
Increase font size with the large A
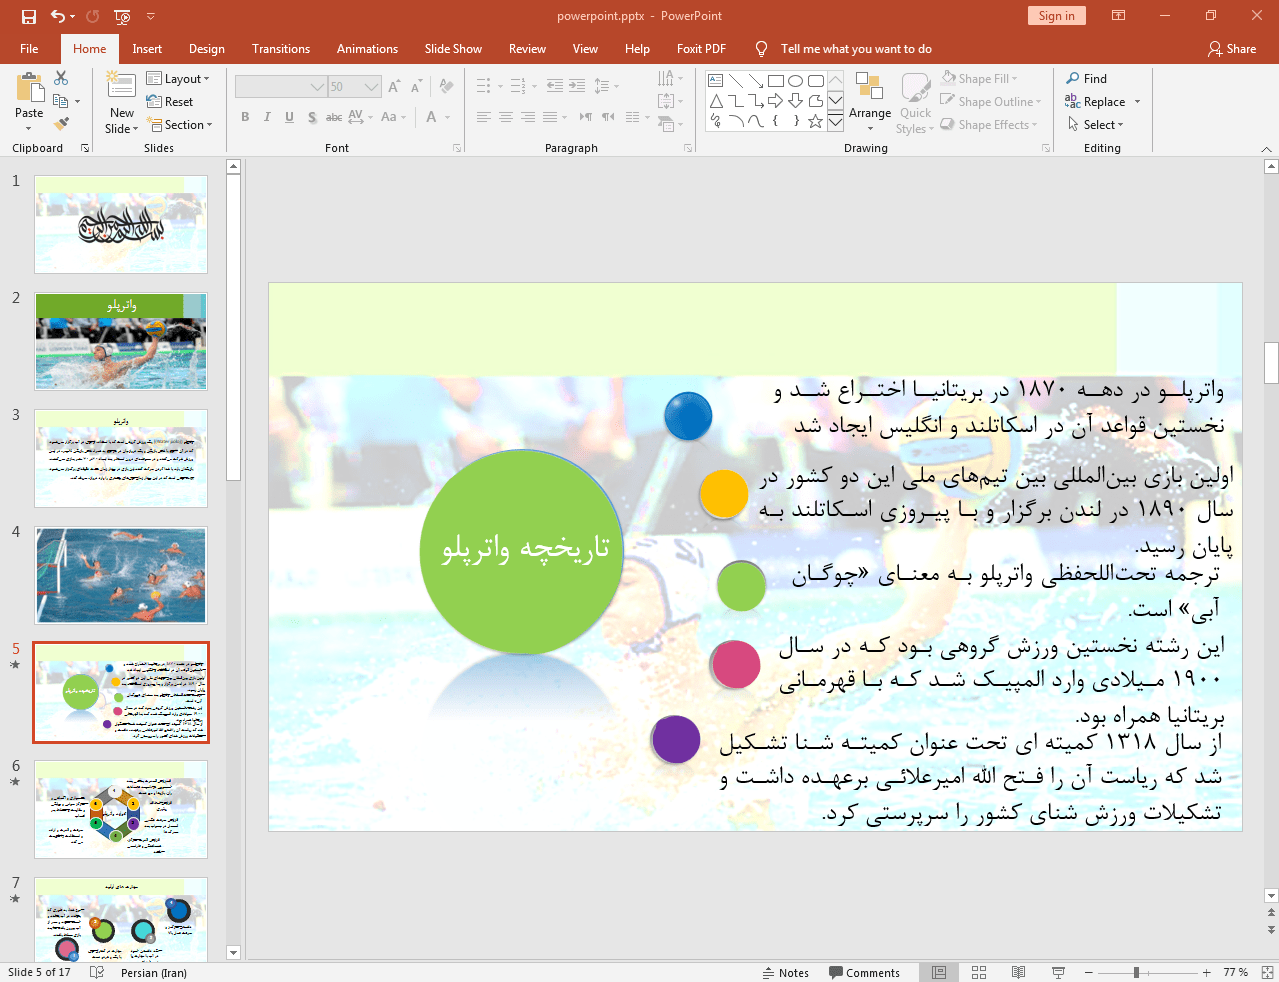click(x=394, y=87)
